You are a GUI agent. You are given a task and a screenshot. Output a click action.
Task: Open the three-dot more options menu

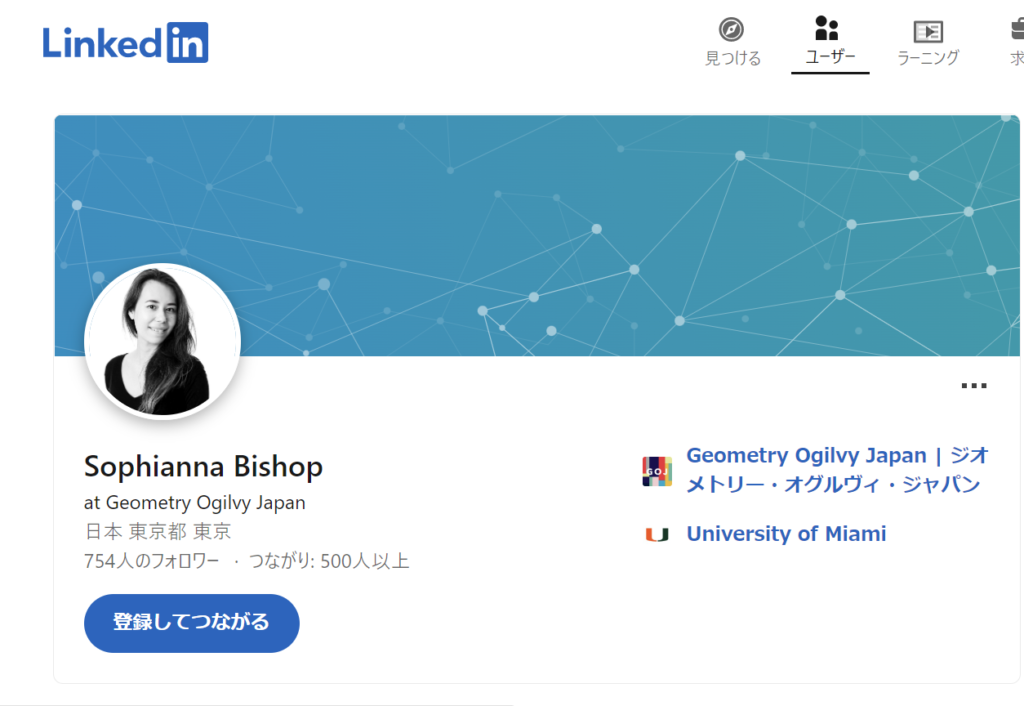[974, 385]
